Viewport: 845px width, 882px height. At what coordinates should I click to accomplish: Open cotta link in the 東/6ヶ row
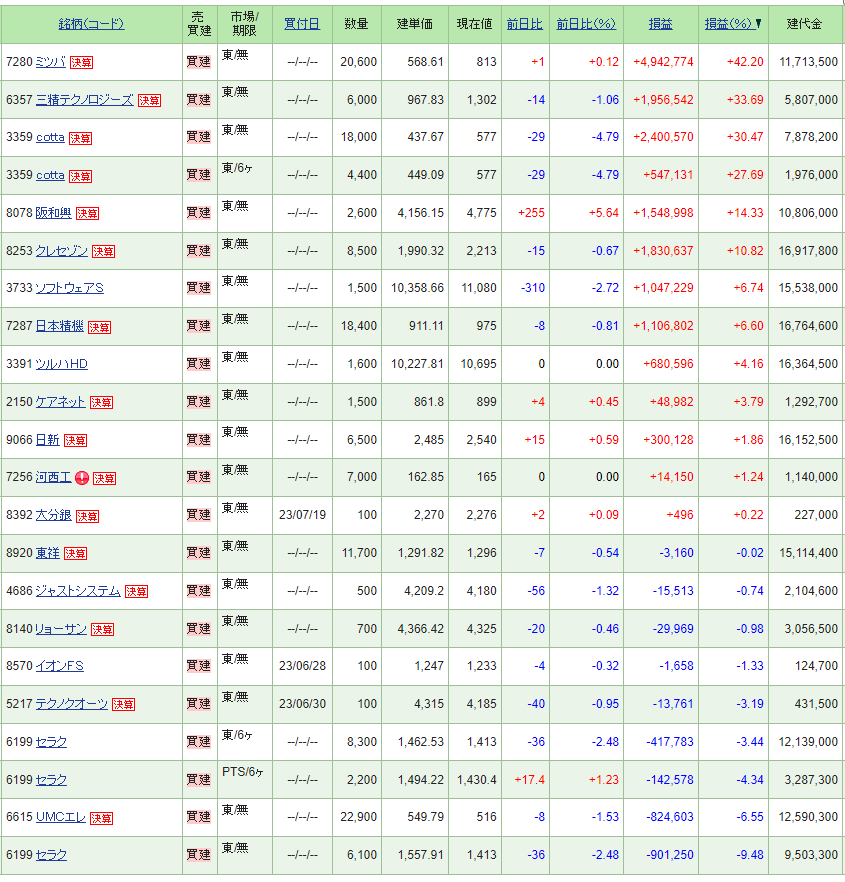[50, 175]
